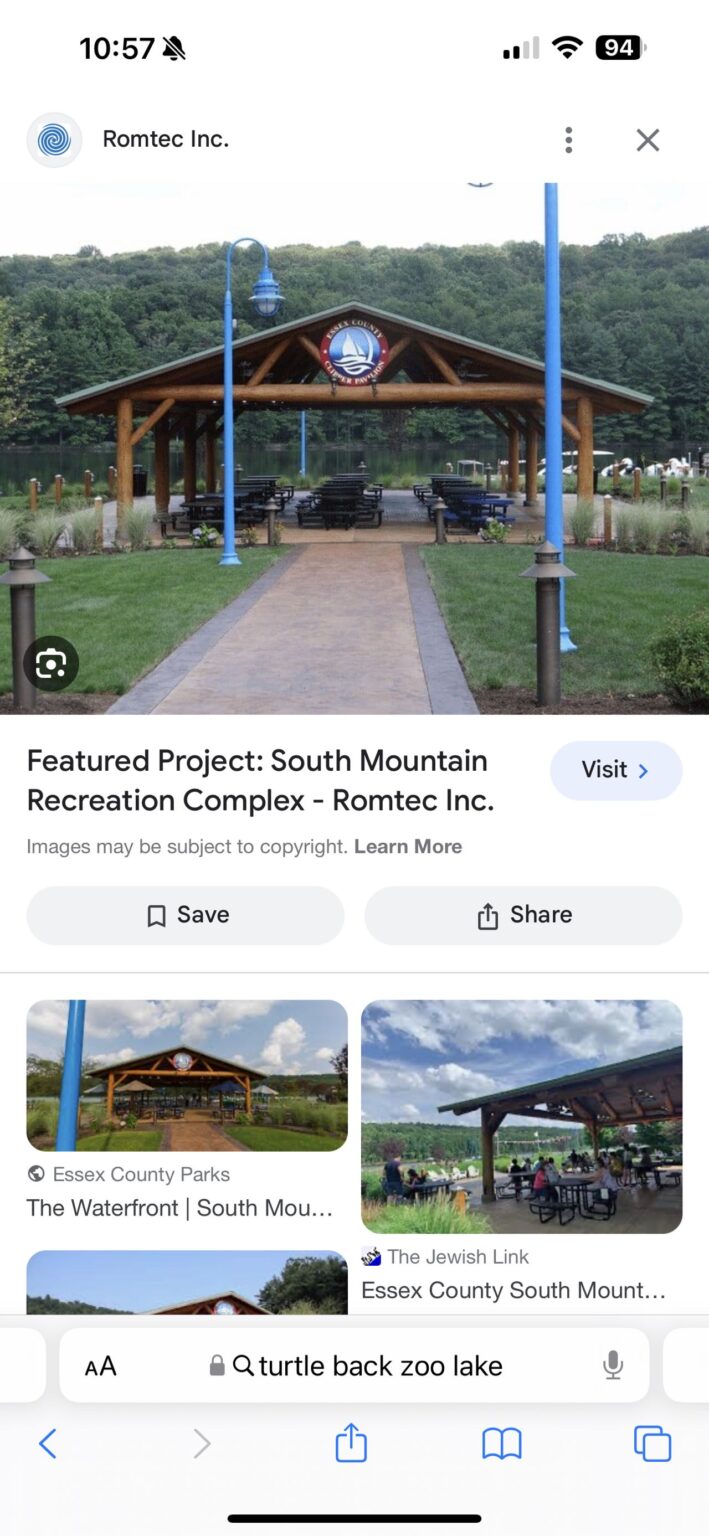Image resolution: width=709 pixels, height=1536 pixels.
Task: Open Safari's AA reader settings
Action: (100, 1366)
